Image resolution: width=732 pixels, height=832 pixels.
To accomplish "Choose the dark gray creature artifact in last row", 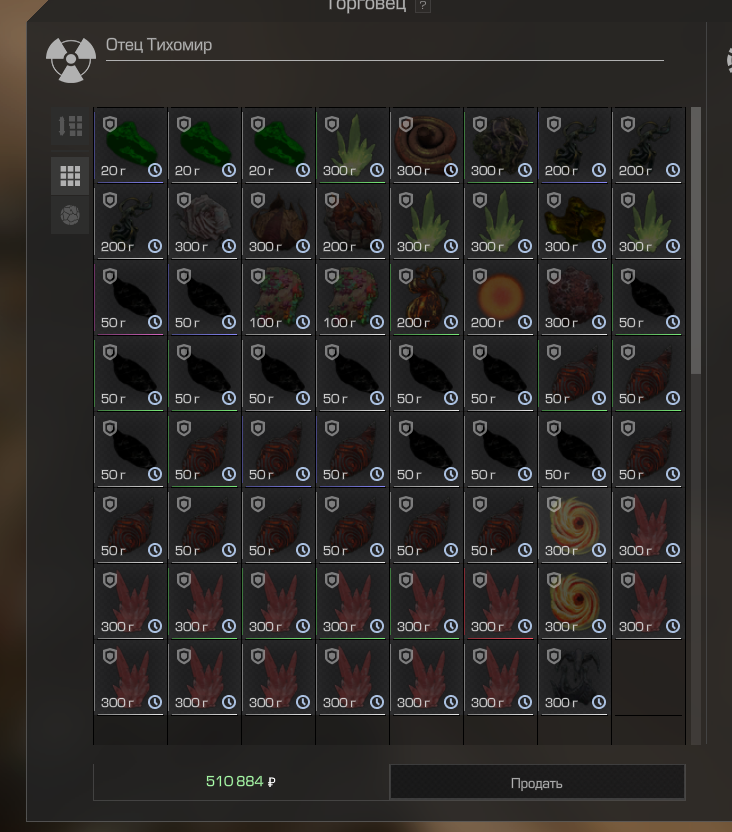I will click(574, 678).
